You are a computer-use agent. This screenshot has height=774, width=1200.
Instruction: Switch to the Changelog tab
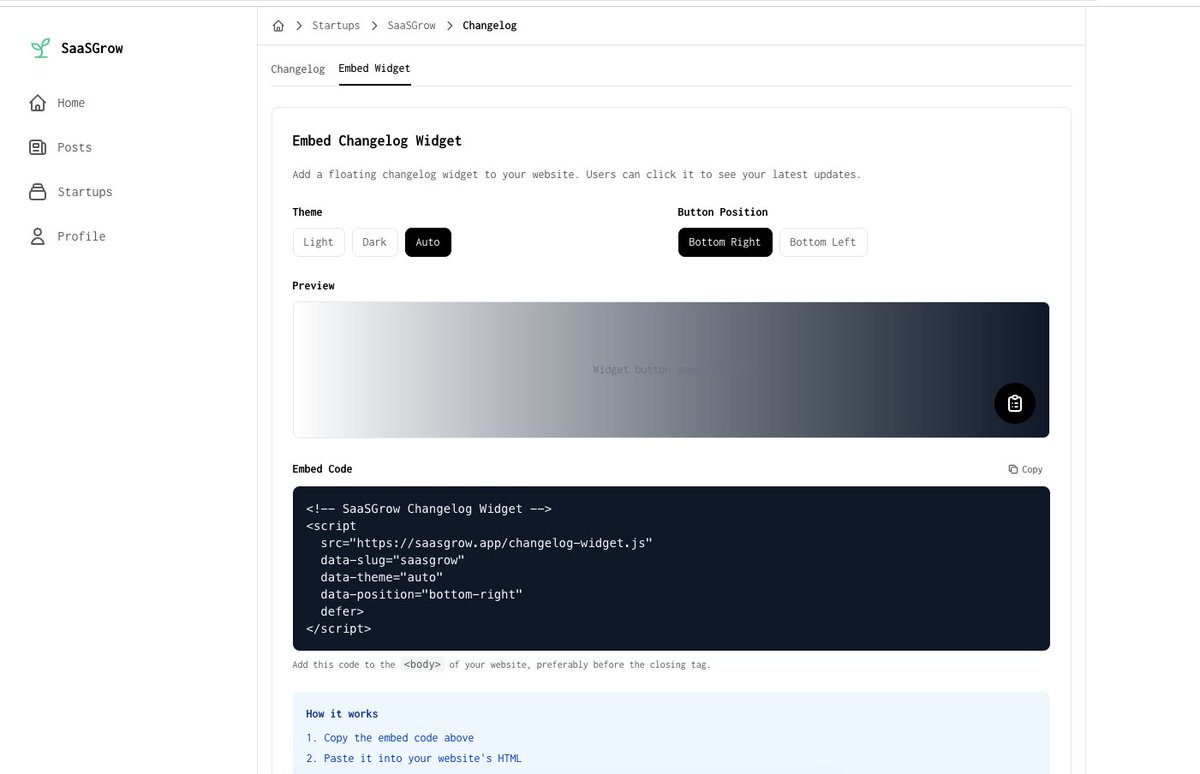tap(298, 69)
